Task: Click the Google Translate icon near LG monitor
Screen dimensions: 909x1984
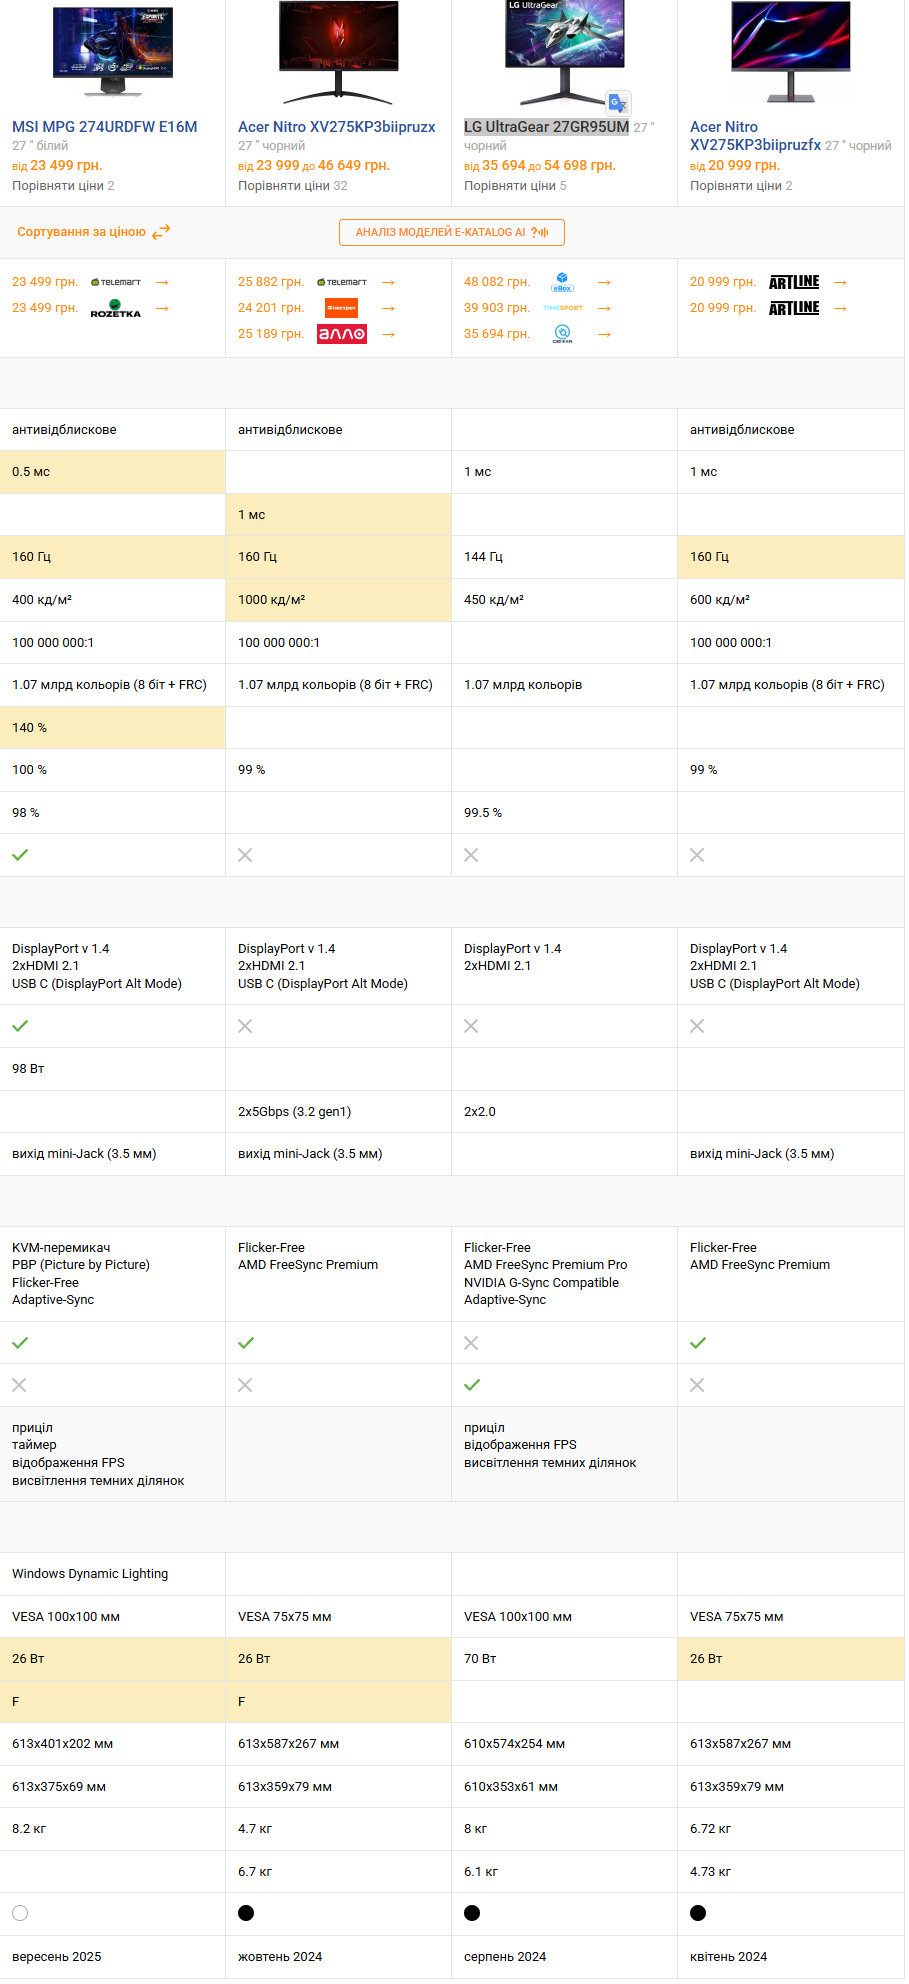Action: click(618, 103)
